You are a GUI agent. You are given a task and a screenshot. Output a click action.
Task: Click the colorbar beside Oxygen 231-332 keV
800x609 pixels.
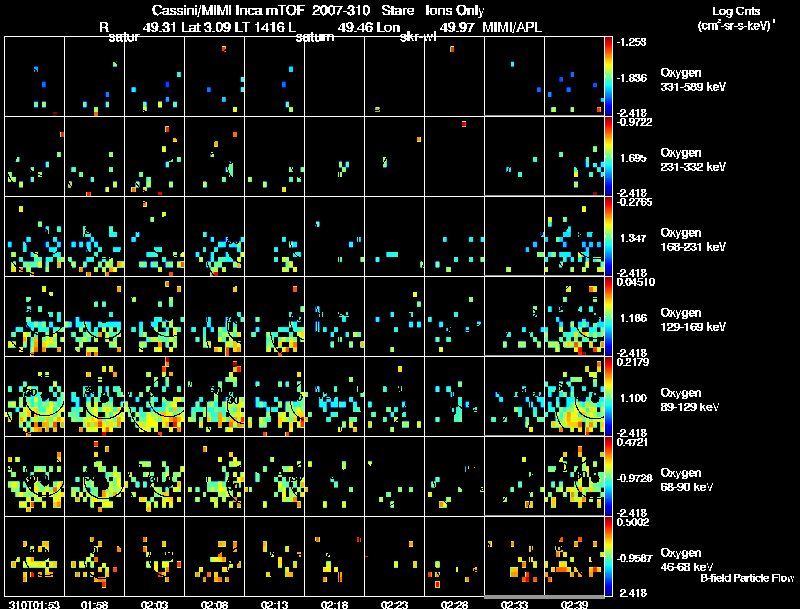[x=608, y=156]
